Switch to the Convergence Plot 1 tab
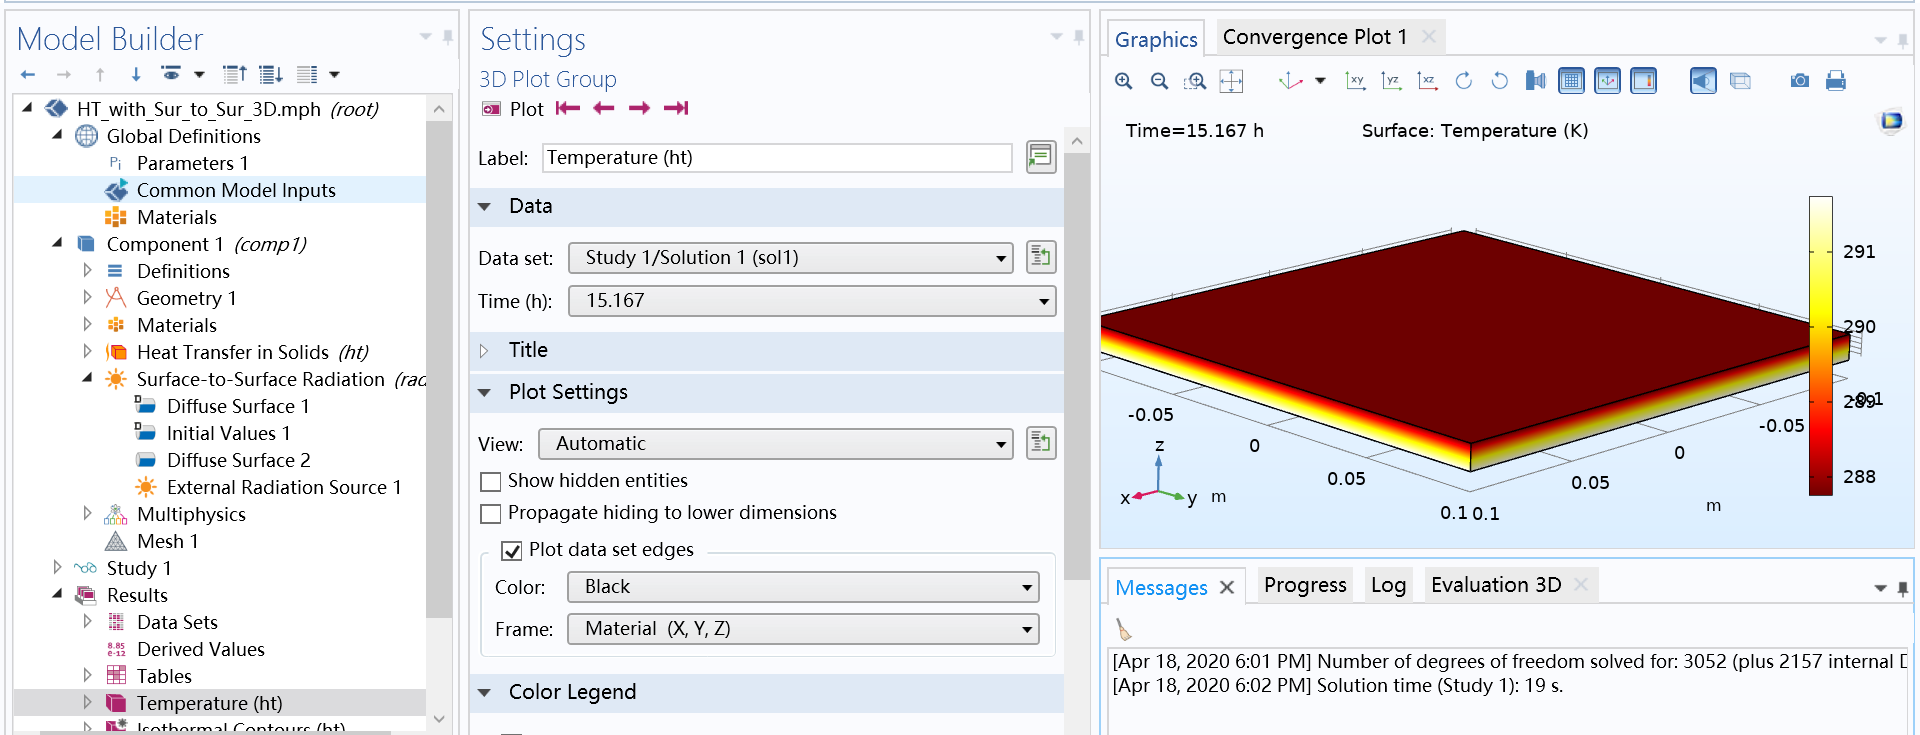1920x735 pixels. tap(1314, 37)
